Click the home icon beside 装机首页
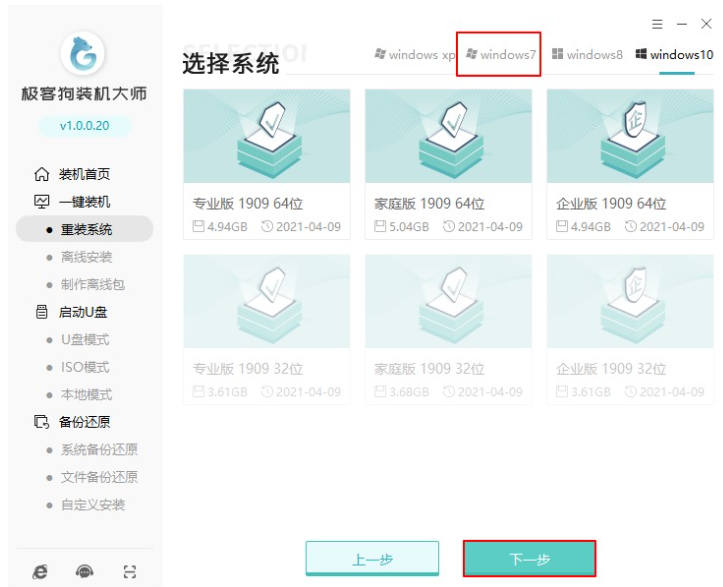 [x=41, y=174]
